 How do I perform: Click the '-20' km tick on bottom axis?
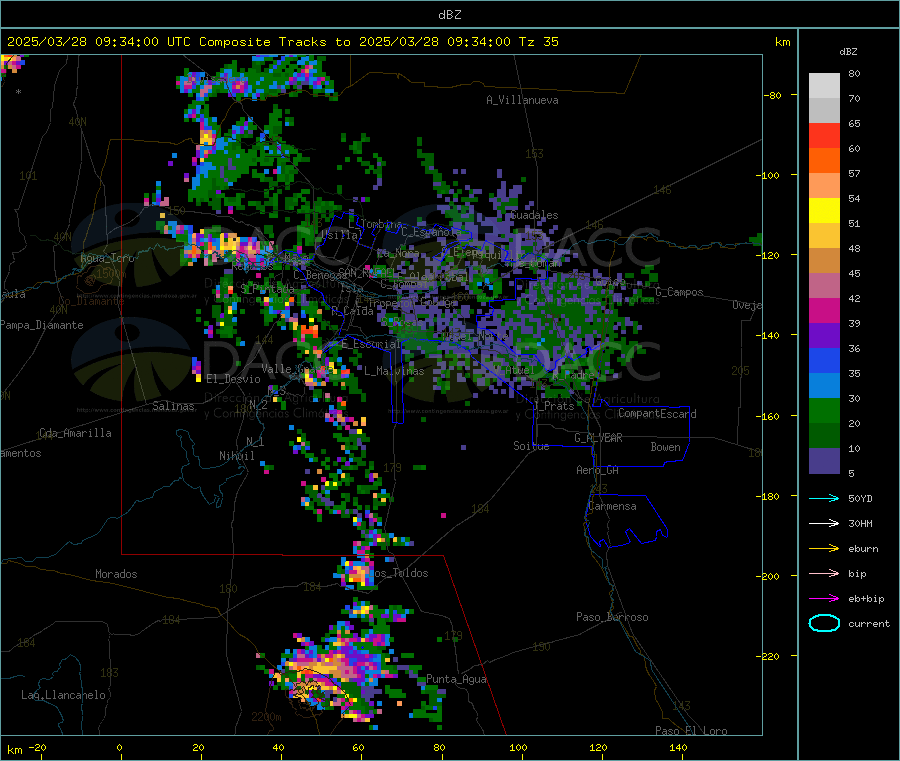[37, 747]
